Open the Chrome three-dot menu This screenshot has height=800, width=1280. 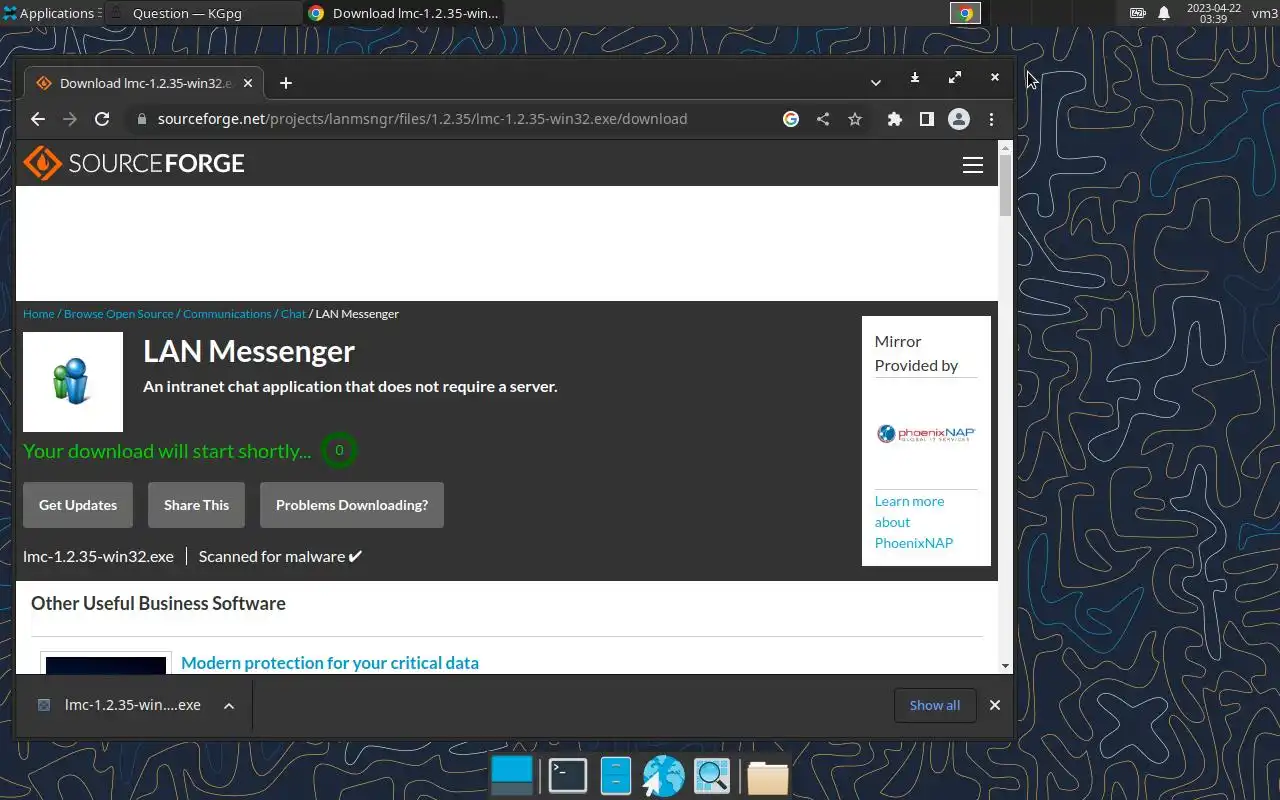[x=991, y=119]
